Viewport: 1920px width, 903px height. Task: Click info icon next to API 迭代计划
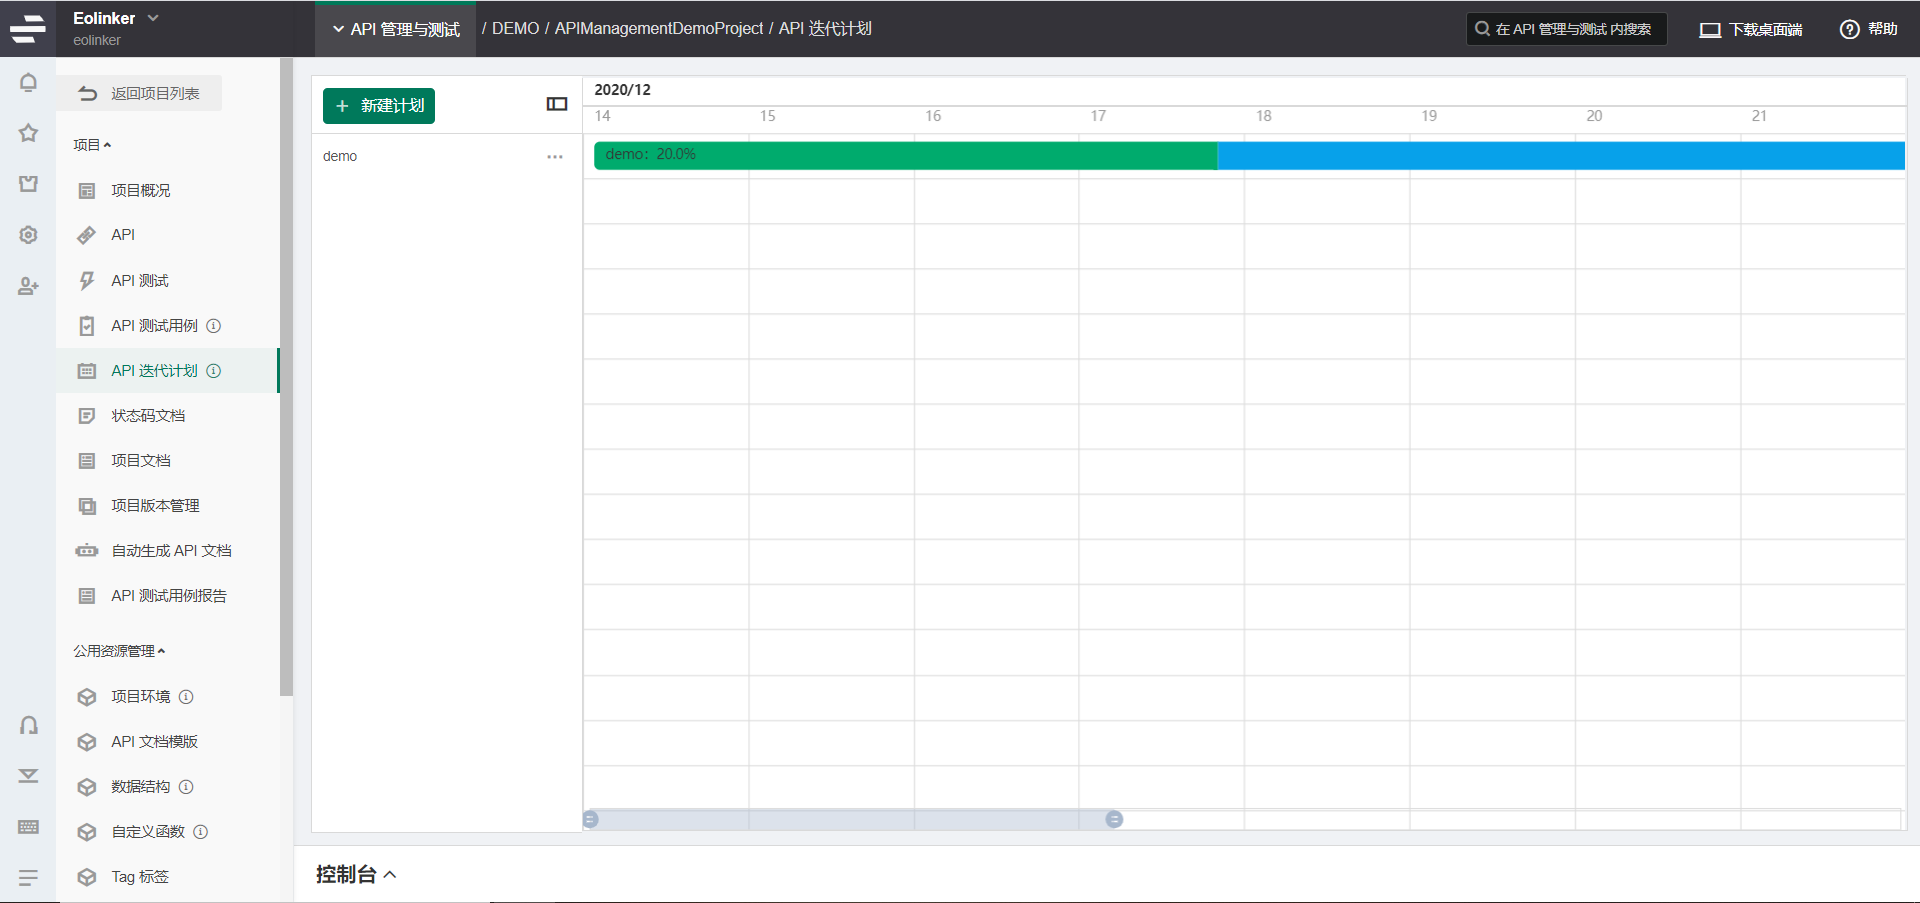[x=214, y=371]
